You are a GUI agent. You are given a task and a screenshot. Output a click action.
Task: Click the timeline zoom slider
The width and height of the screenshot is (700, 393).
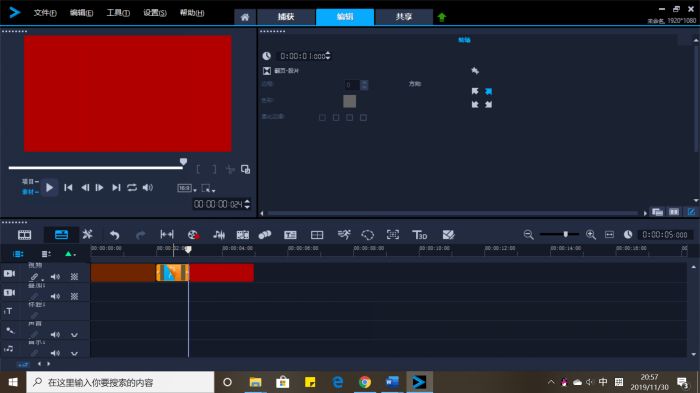coord(566,234)
